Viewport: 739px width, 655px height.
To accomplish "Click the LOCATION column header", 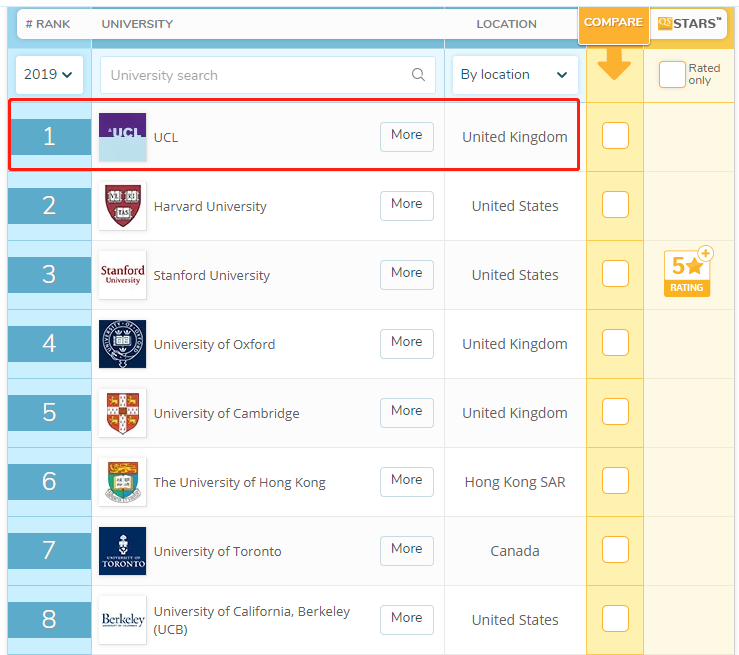I will coord(506,24).
